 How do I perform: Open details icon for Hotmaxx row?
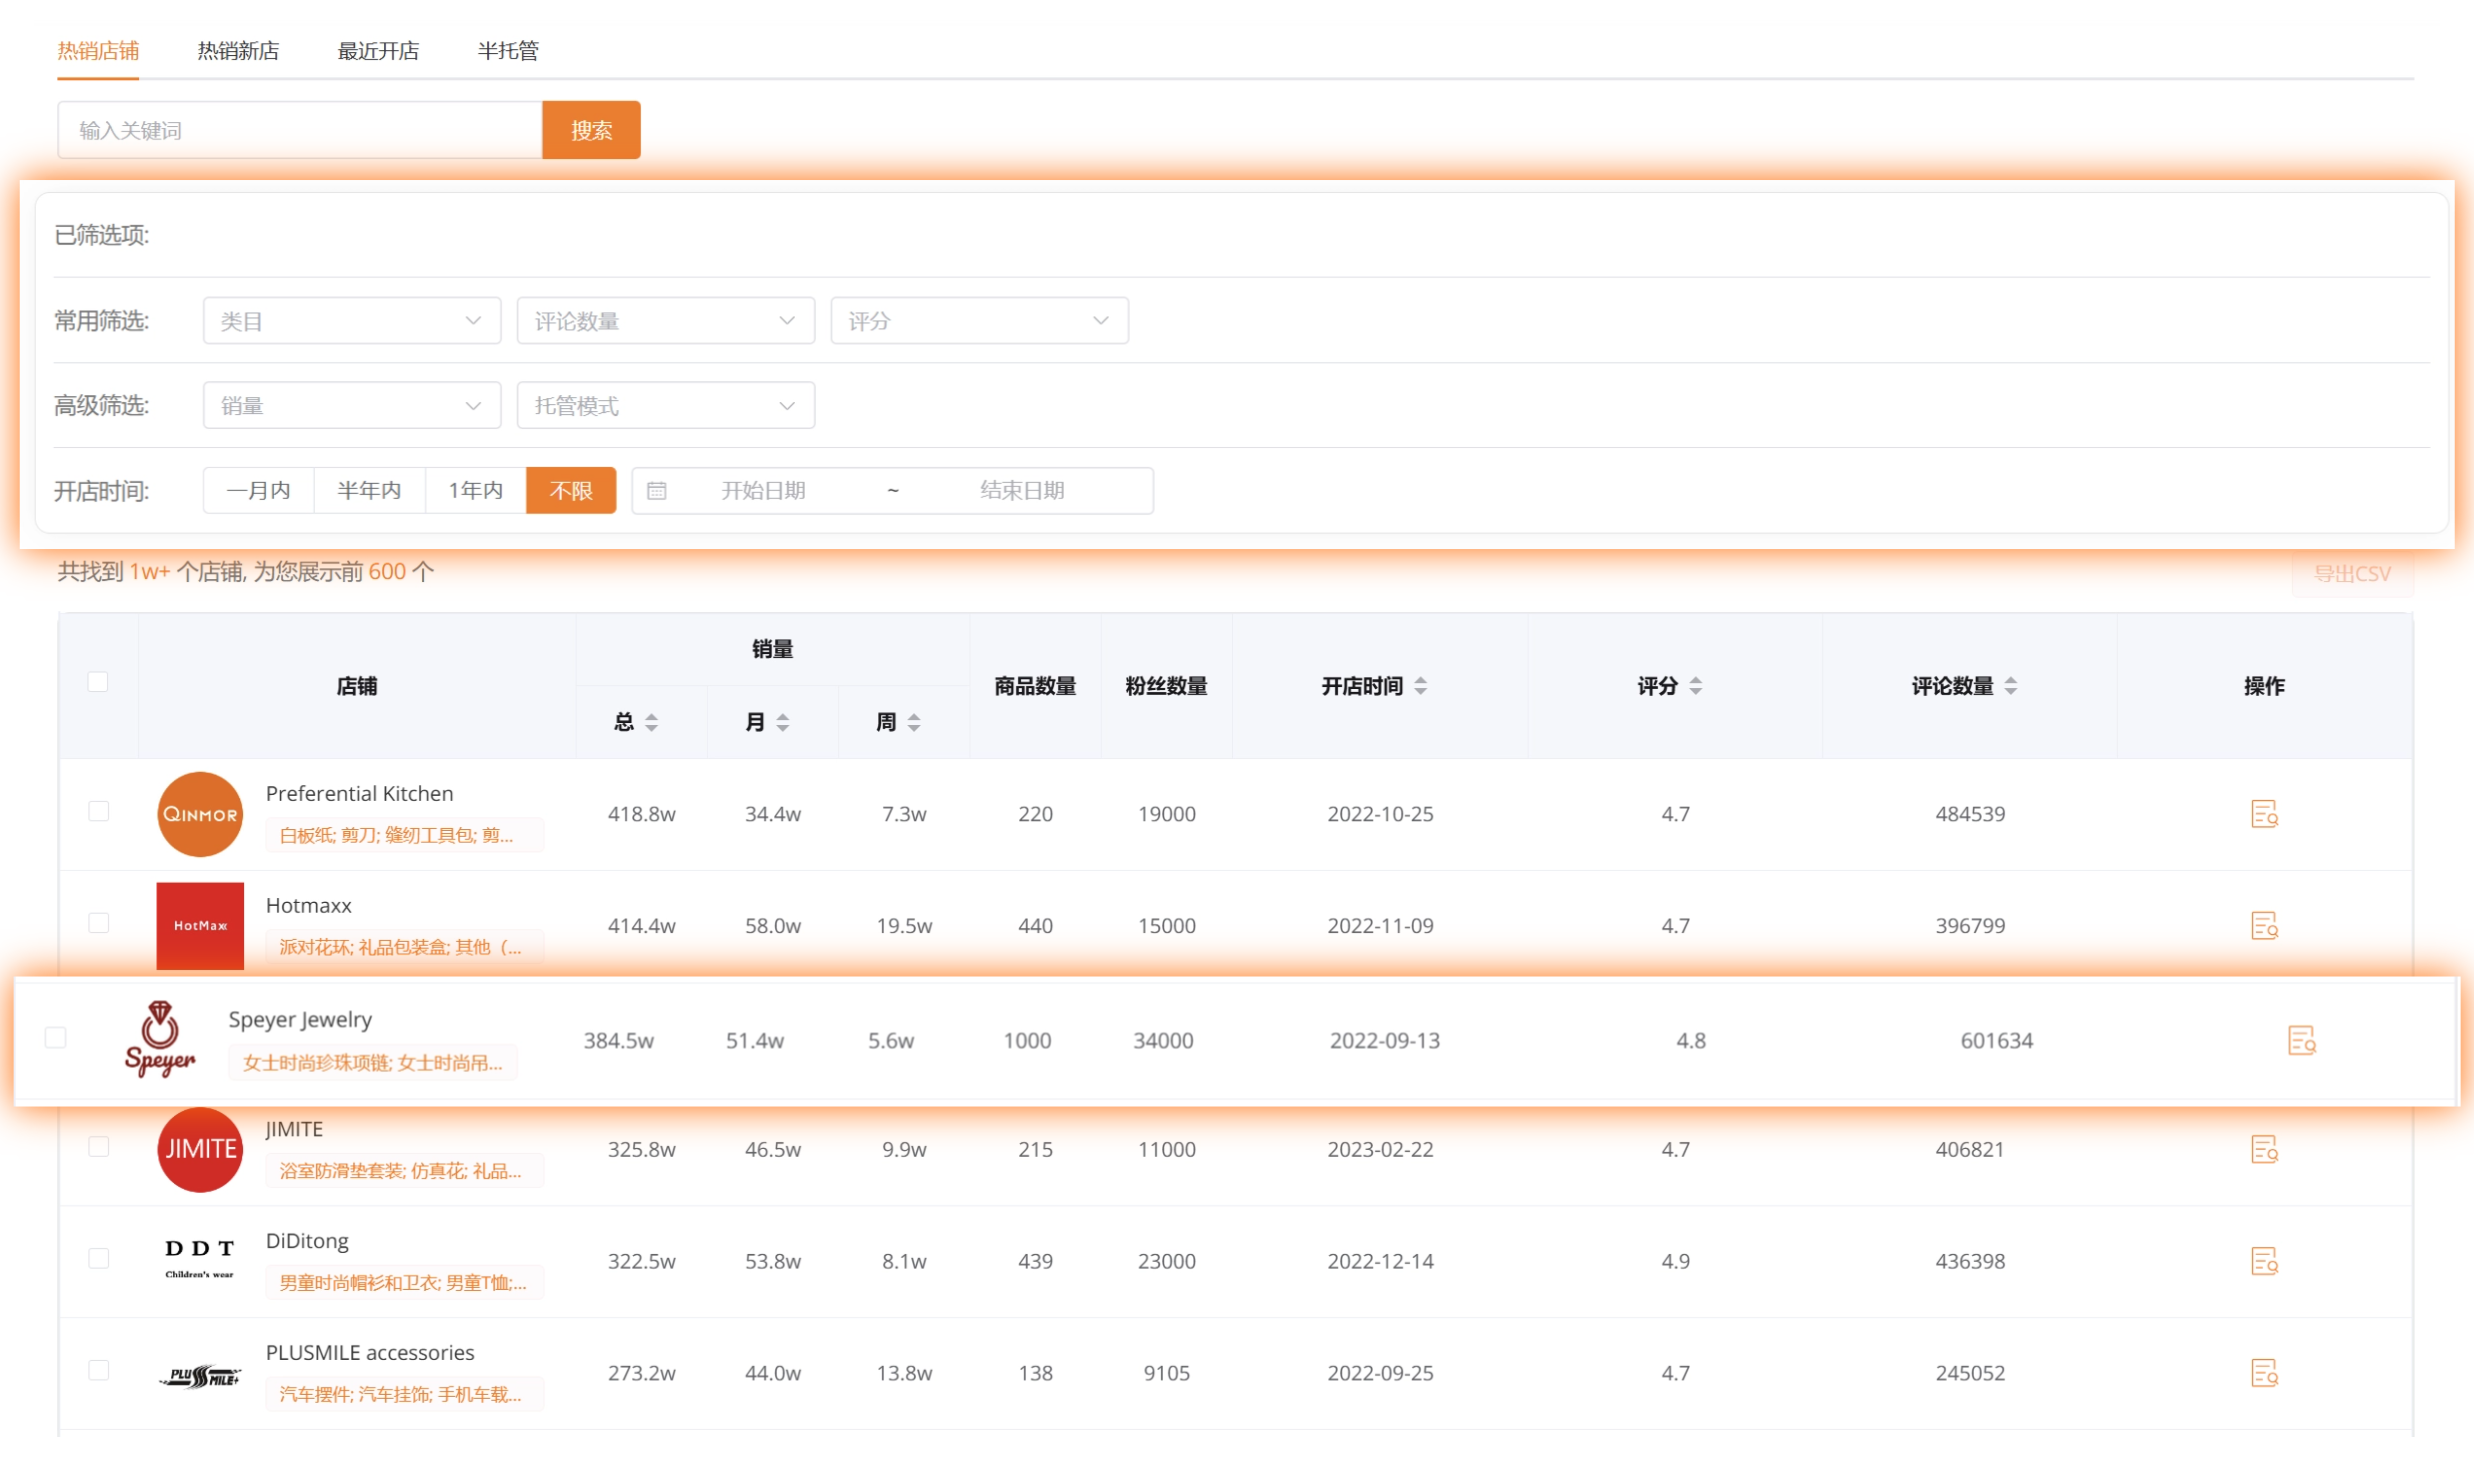2264,926
